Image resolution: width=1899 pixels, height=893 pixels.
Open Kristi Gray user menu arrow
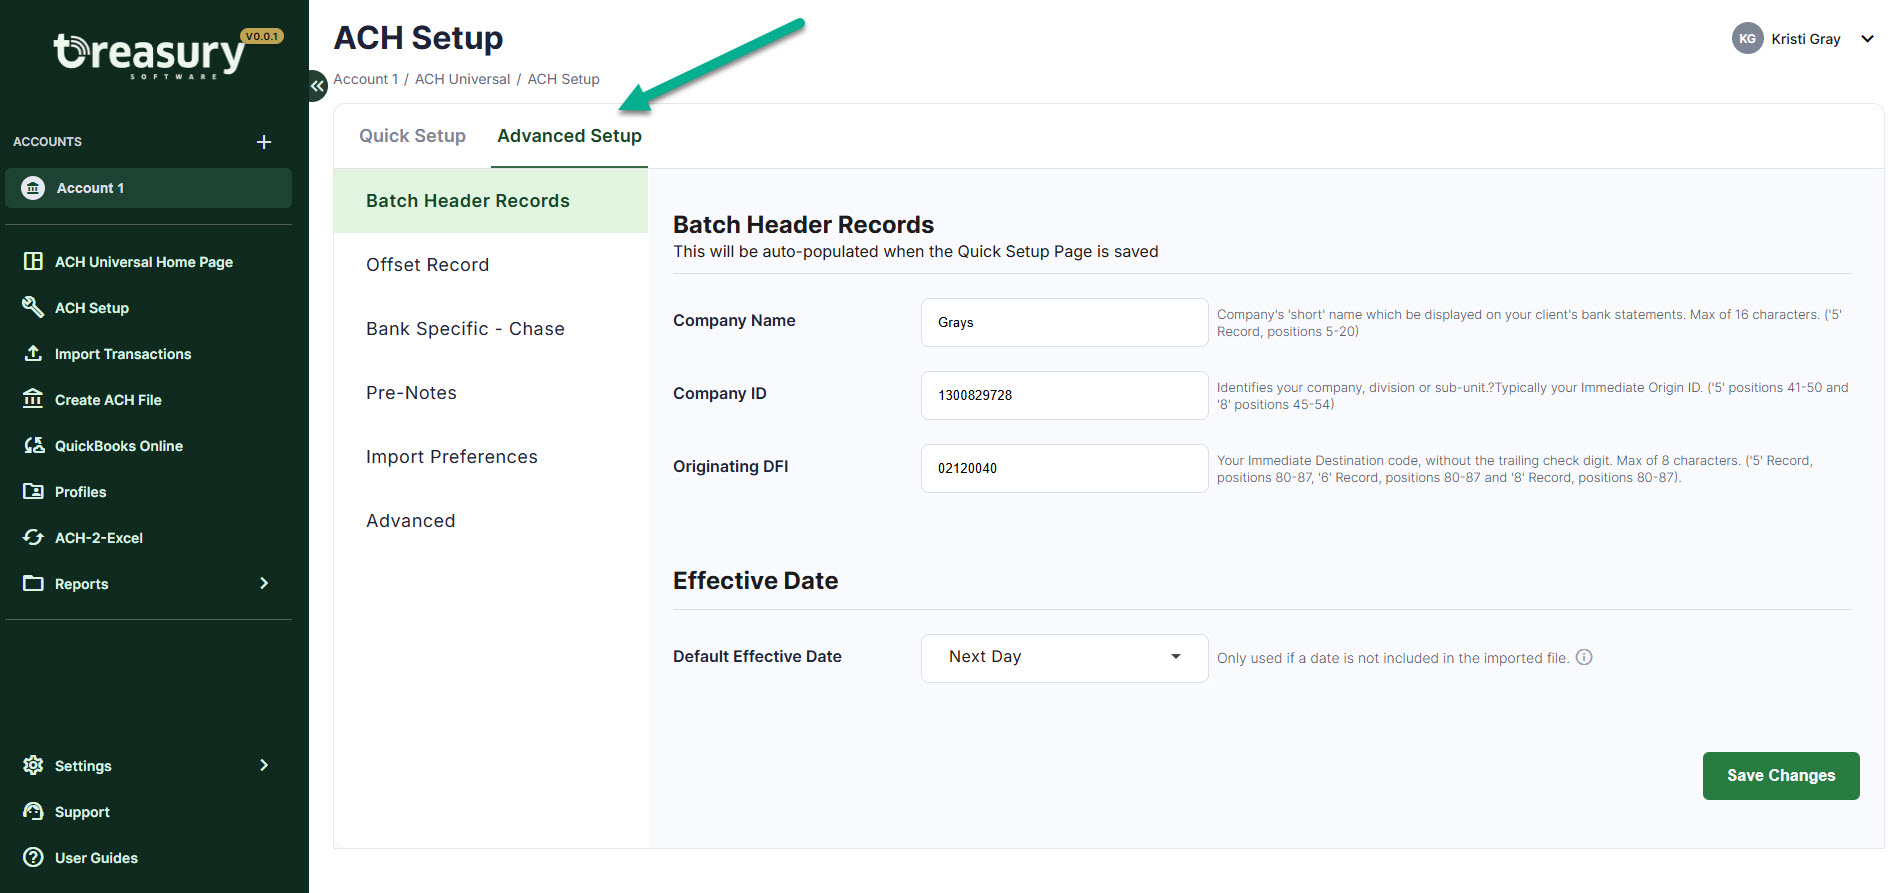[1866, 39]
